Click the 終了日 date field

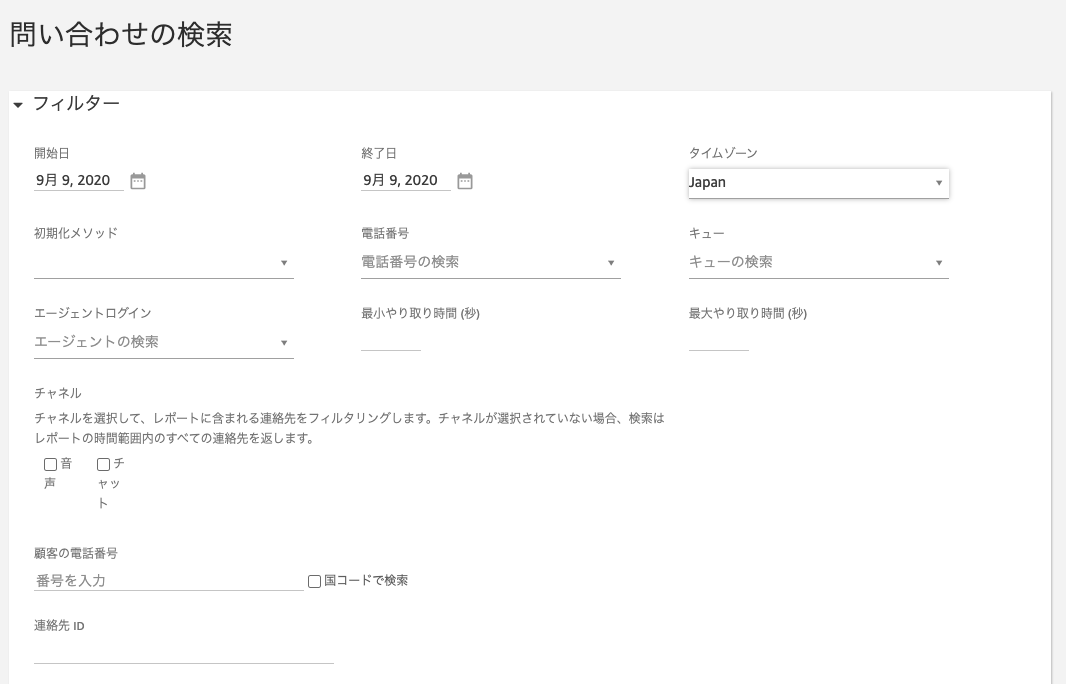pyautogui.click(x=405, y=181)
